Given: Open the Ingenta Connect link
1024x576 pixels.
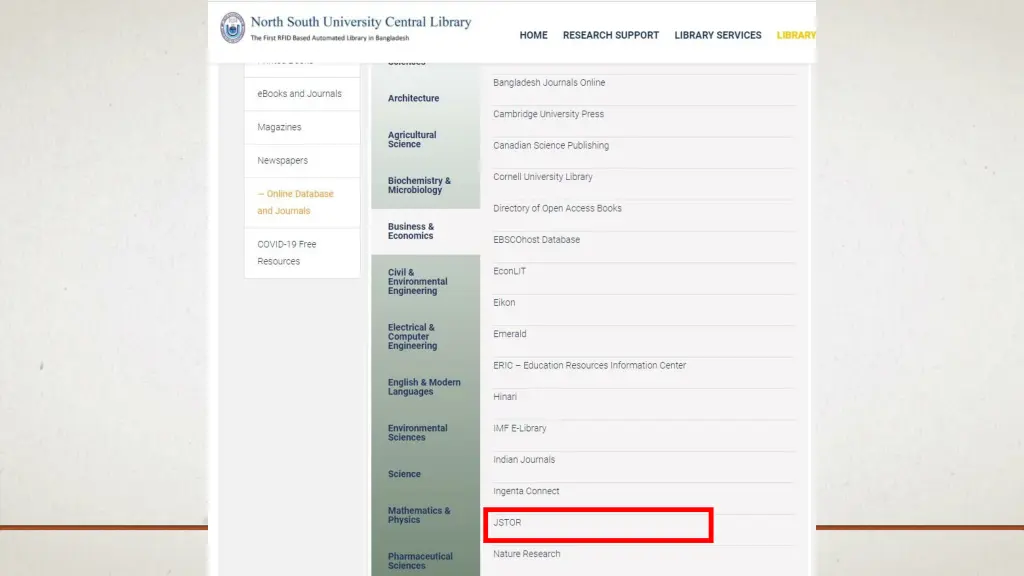Looking at the screenshot, I should [526, 491].
